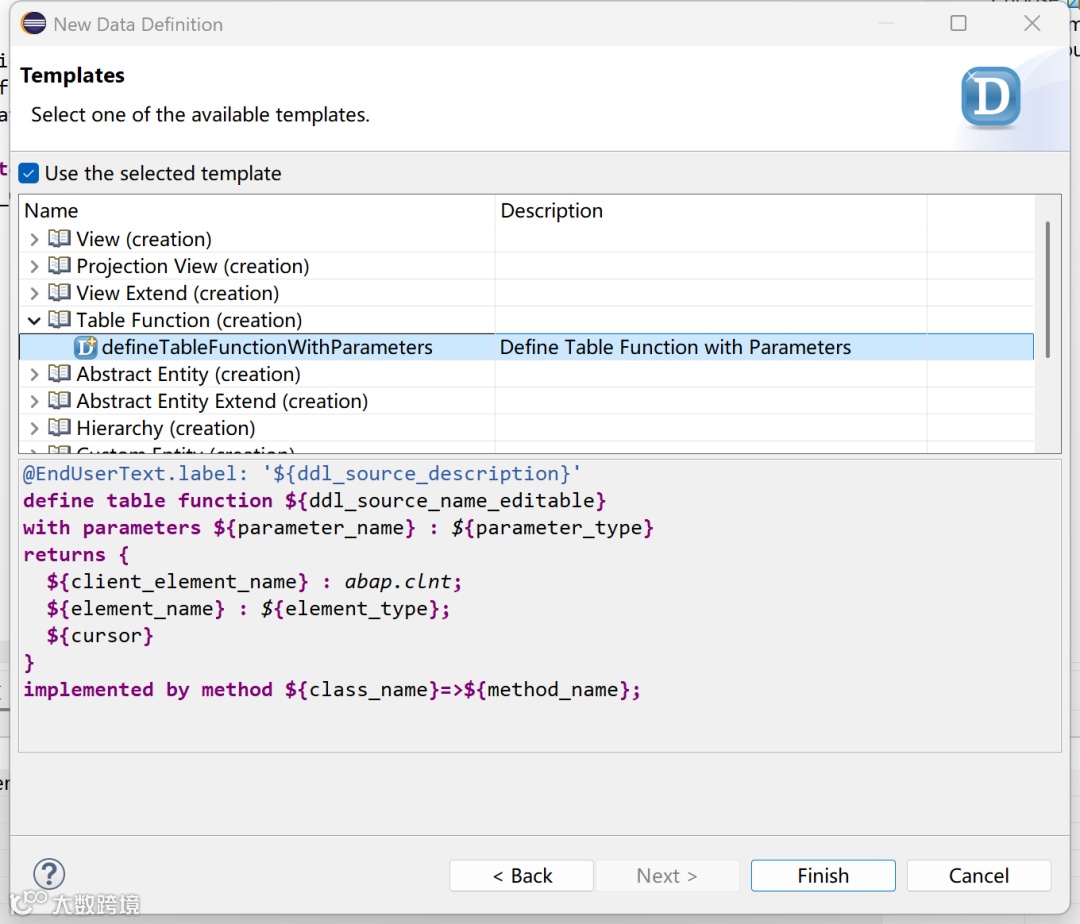Click the Finish button
This screenshot has height=924, width=1080.
pos(823,875)
